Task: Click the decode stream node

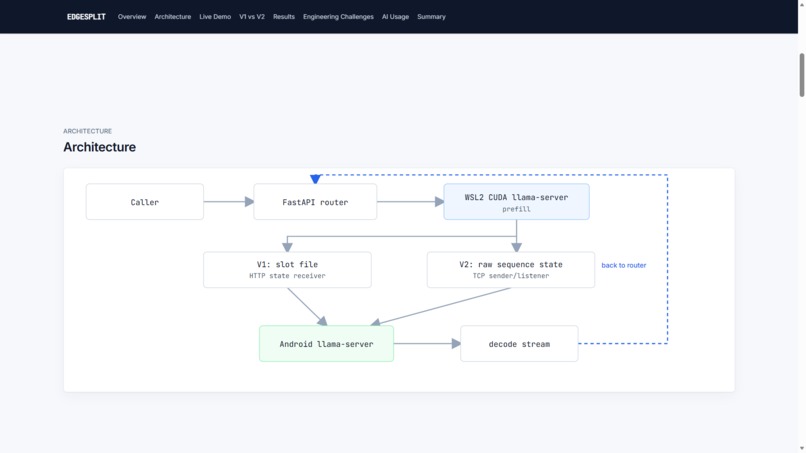Action: [x=519, y=344]
